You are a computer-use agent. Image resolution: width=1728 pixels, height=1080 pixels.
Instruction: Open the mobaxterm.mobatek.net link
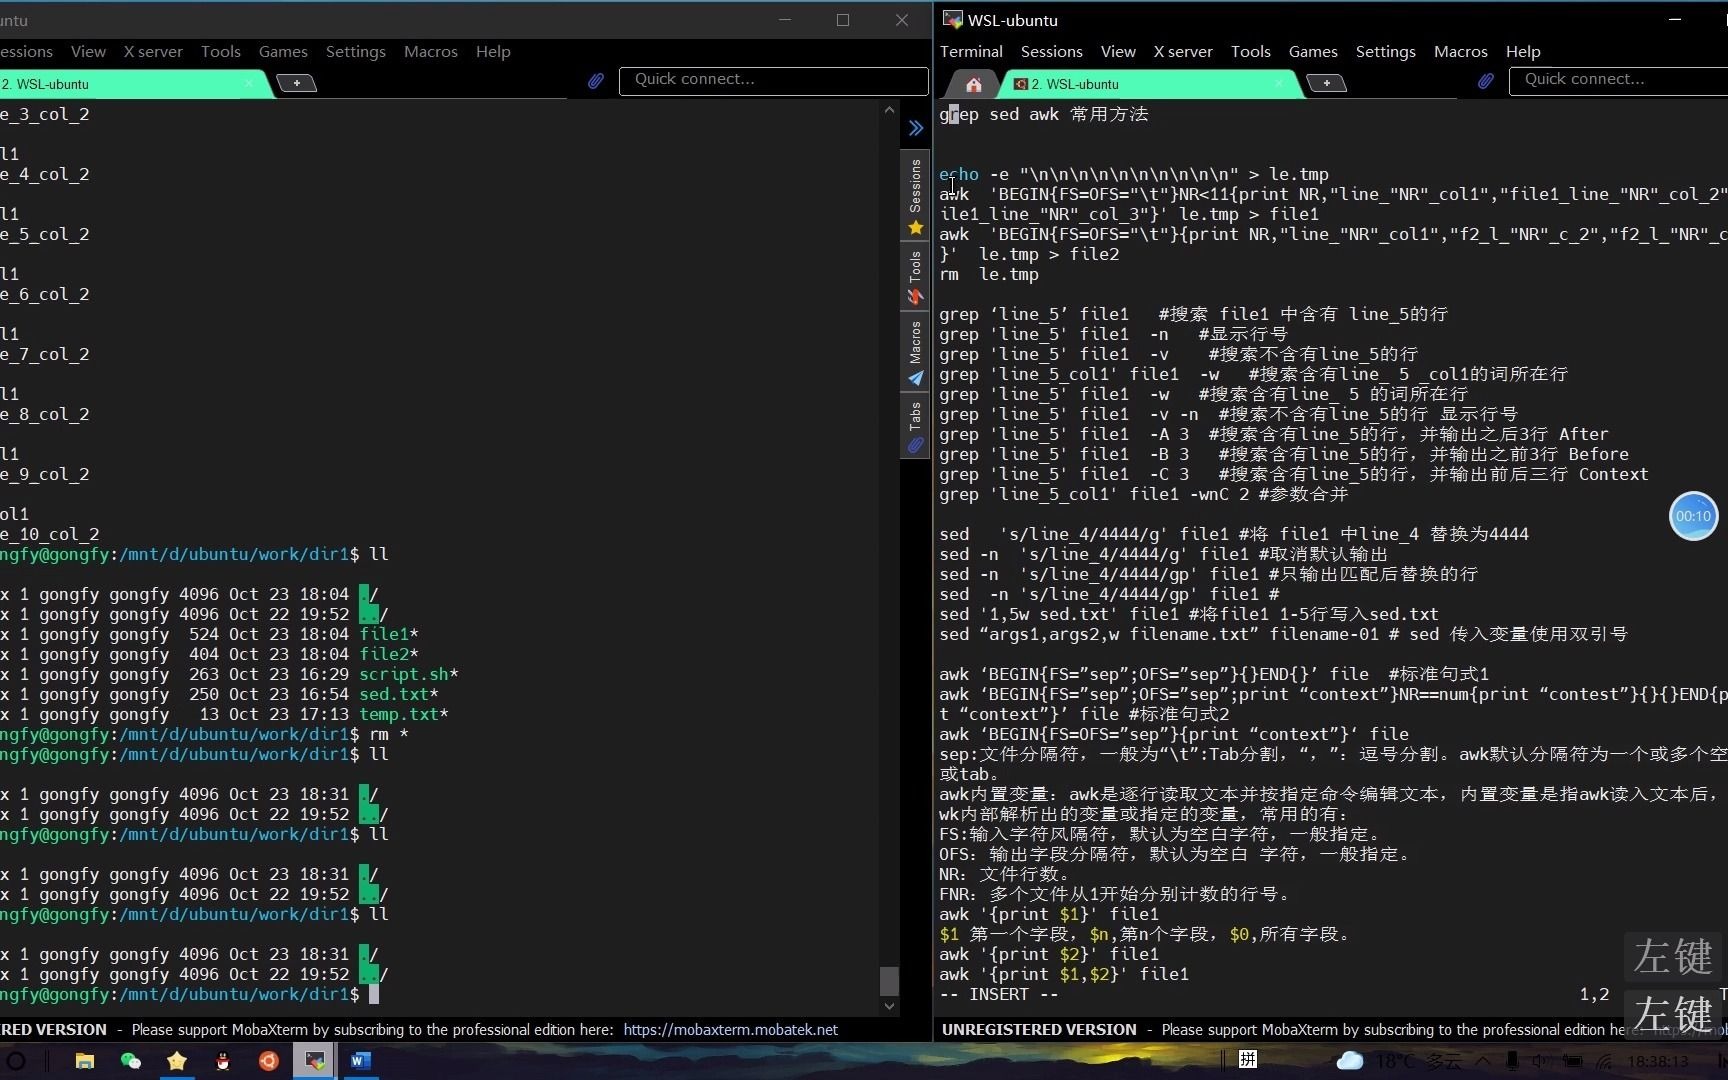pyautogui.click(x=730, y=1029)
